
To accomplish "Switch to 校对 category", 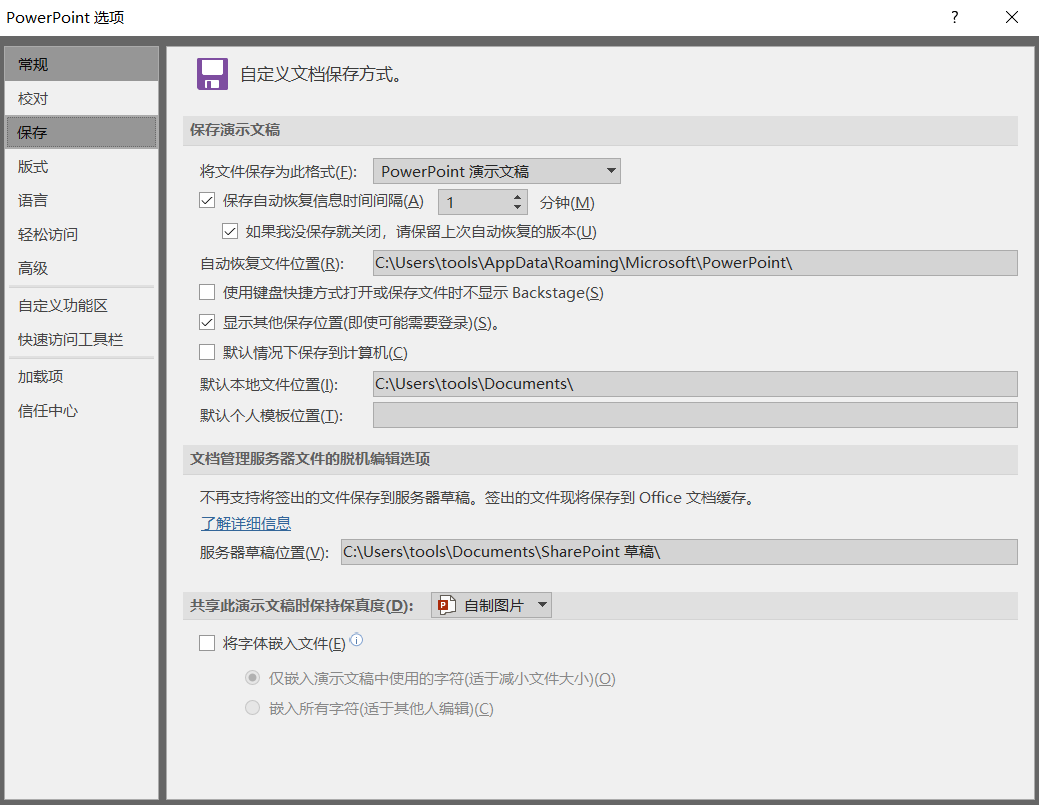I will point(82,99).
